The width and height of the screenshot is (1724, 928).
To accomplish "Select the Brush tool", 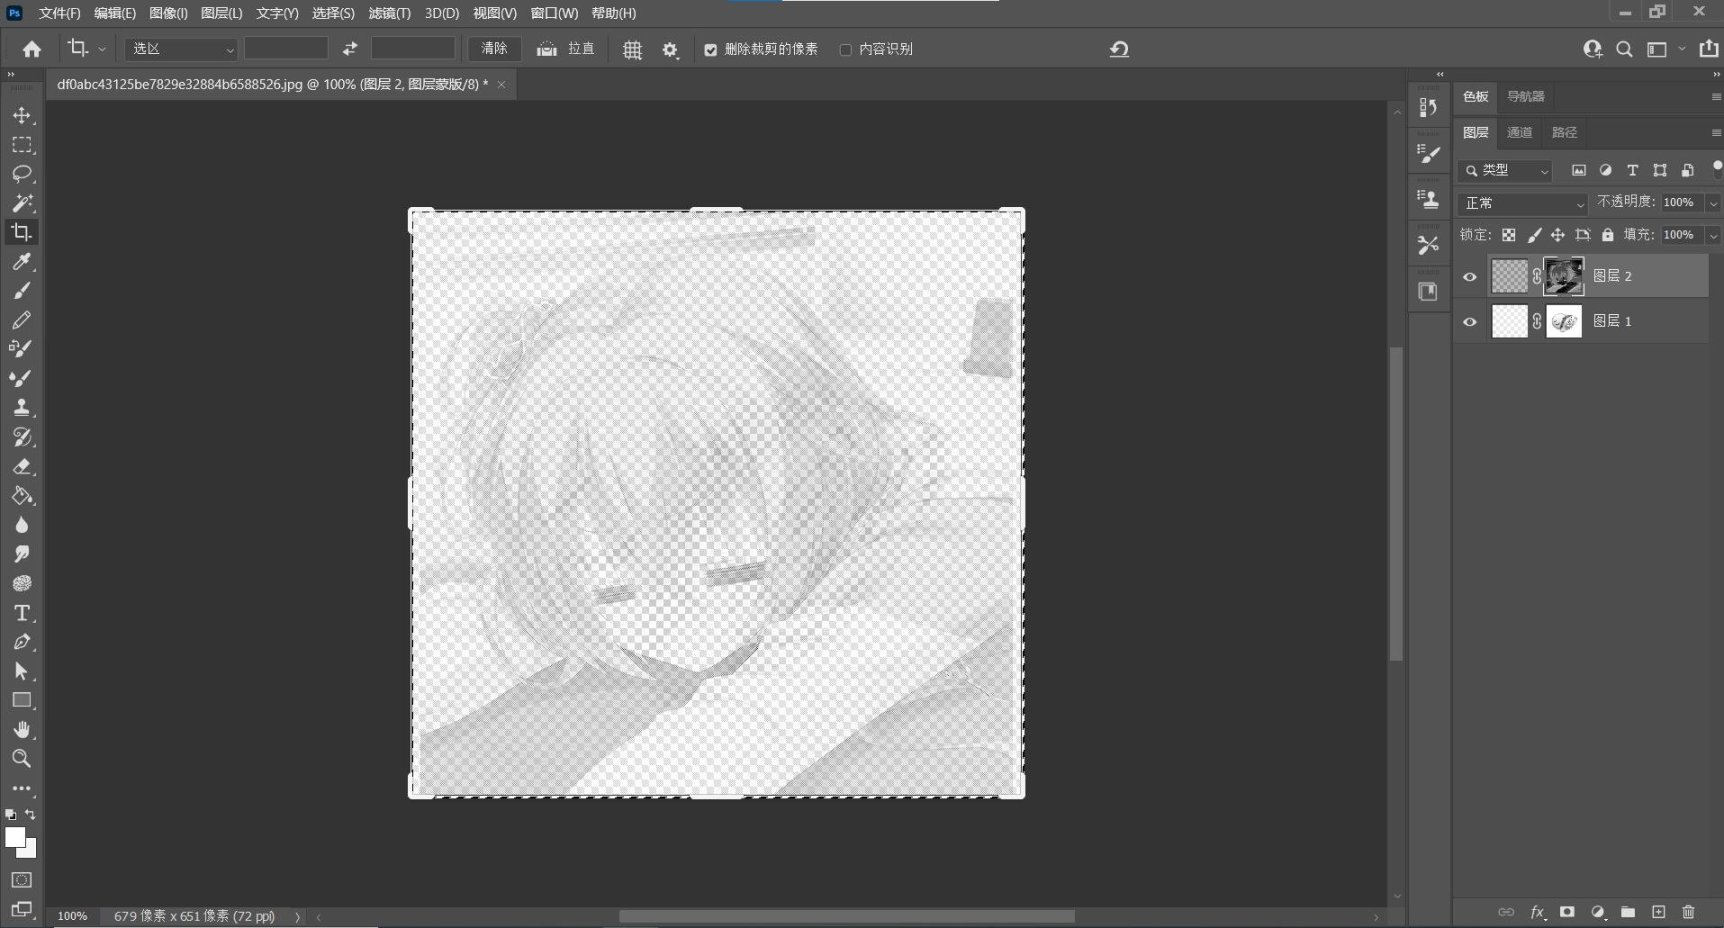I will click(x=22, y=291).
